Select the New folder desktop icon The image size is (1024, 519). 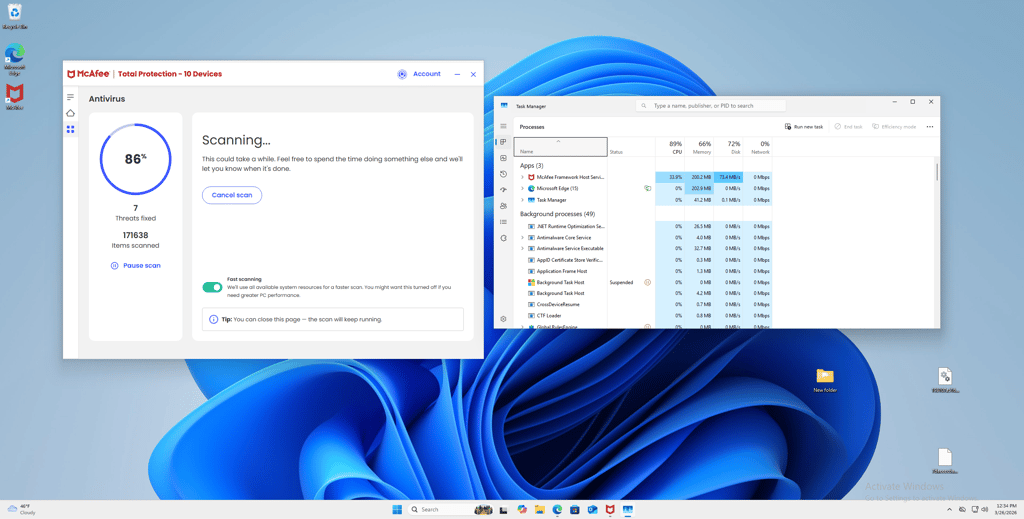(x=825, y=380)
